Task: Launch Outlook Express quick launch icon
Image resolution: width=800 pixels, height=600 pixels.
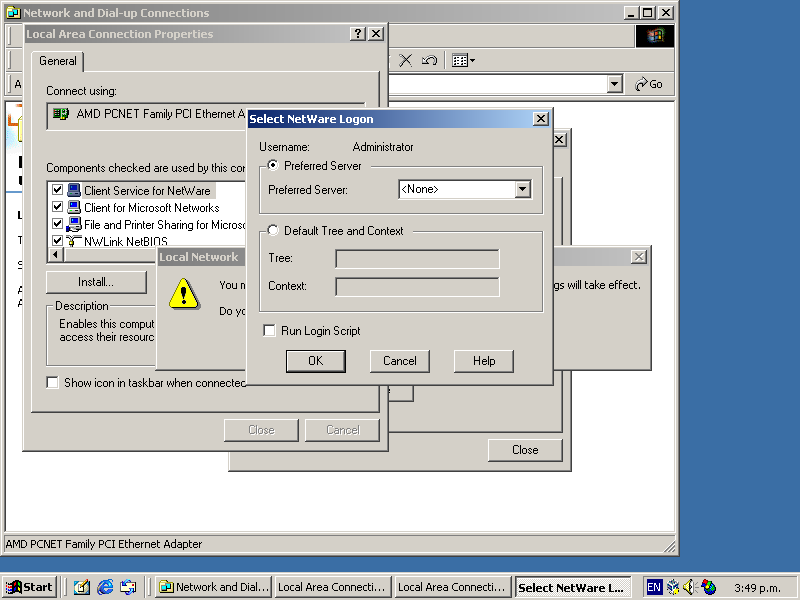Action: pyautogui.click(x=128, y=587)
